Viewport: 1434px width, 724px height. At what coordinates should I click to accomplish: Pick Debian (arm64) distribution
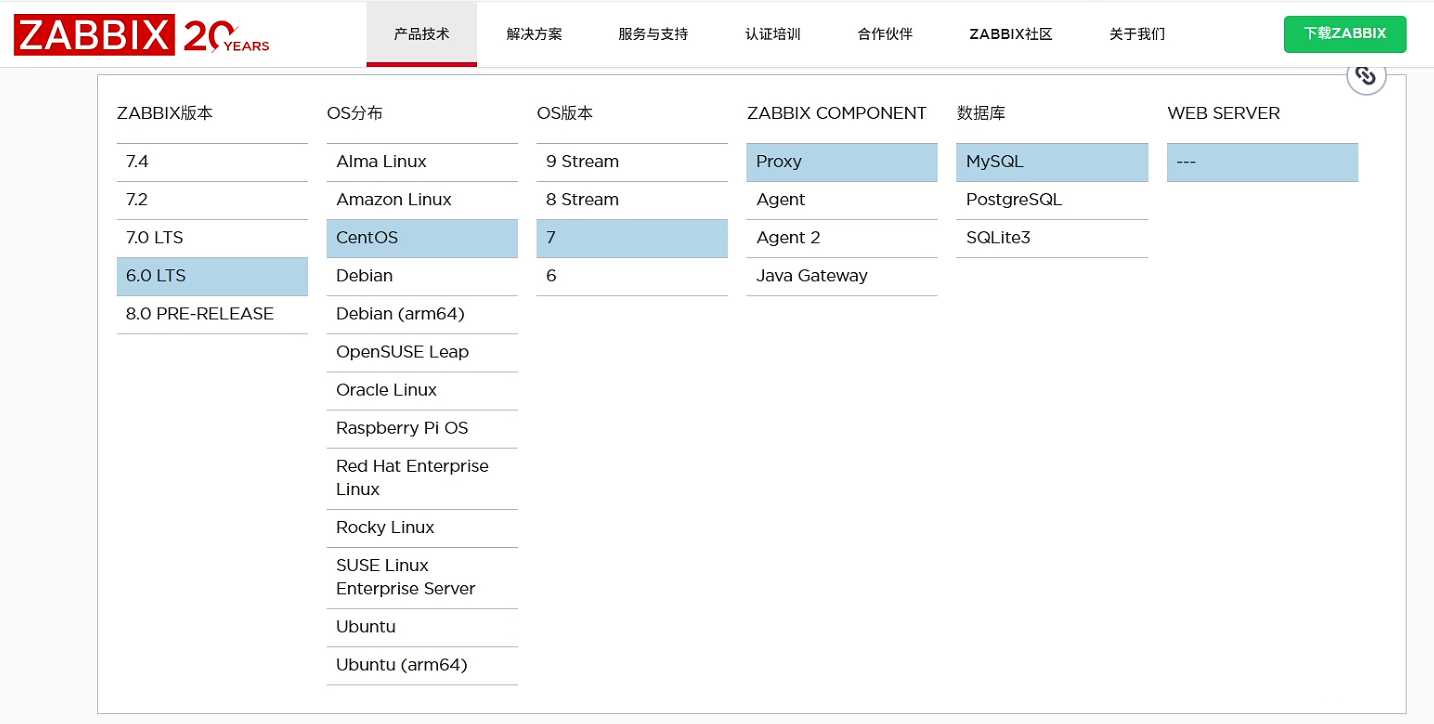pos(422,314)
